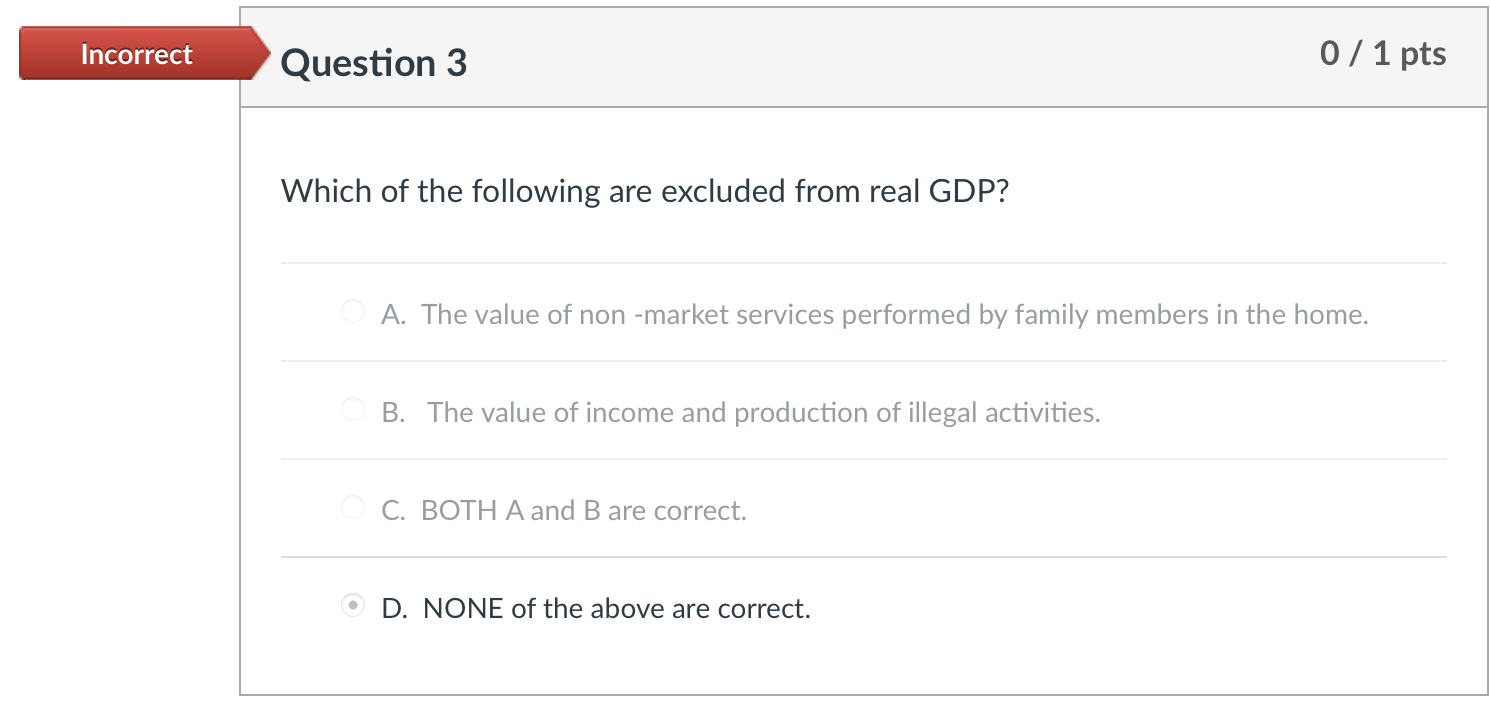Click the 'C.' letter label of third answer
Screen dimensions: 1490x702
(393, 511)
